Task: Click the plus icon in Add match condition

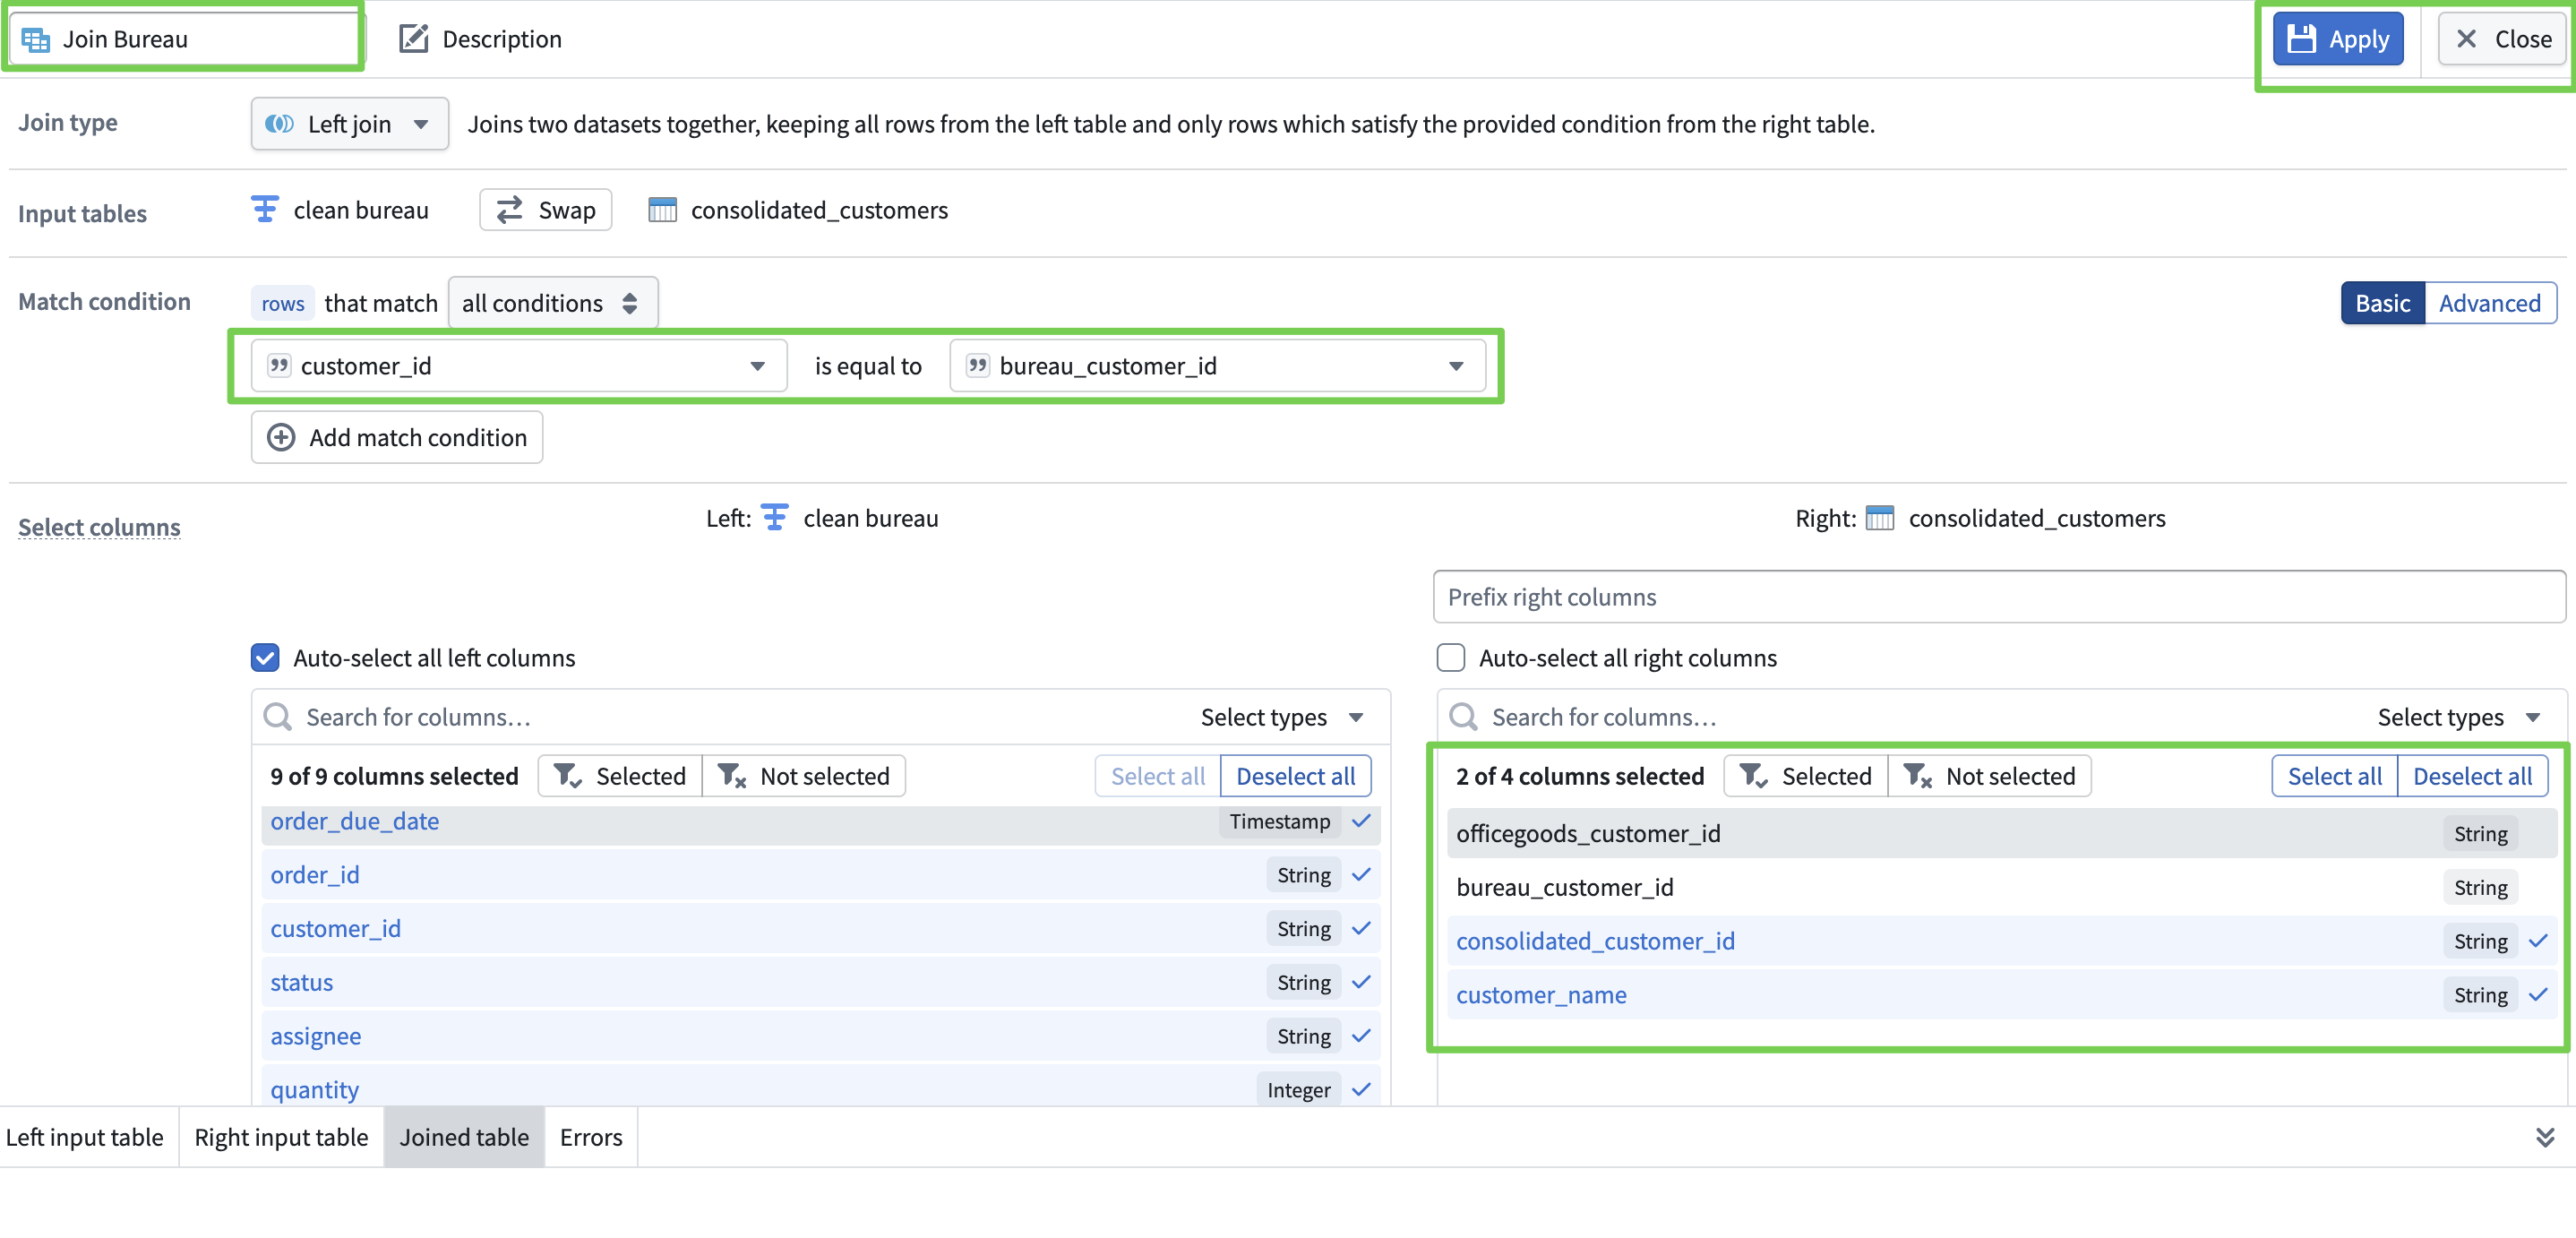Action: 281,438
